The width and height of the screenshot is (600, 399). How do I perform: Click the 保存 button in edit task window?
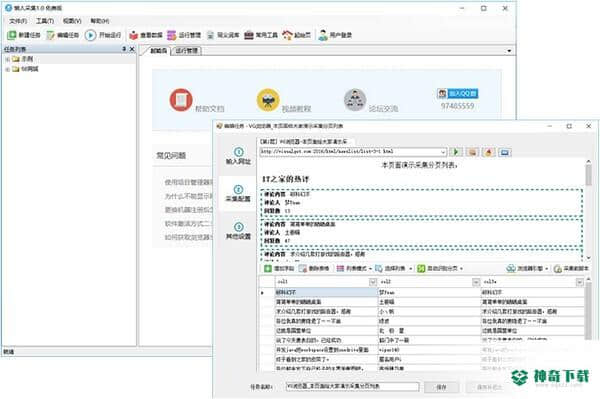[441, 387]
